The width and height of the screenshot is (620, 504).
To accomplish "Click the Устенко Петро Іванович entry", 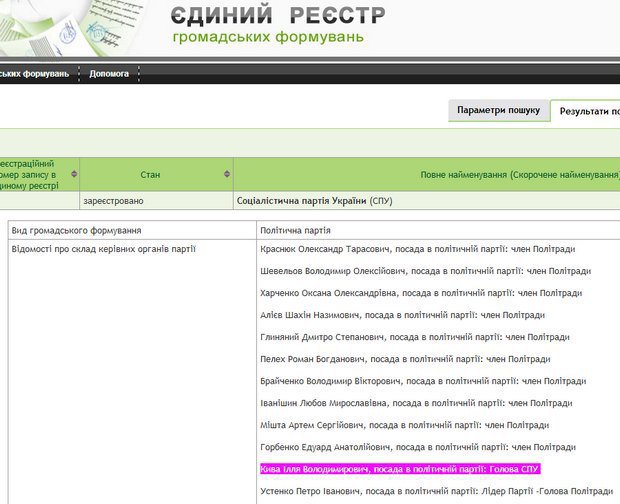I will coord(435,490).
